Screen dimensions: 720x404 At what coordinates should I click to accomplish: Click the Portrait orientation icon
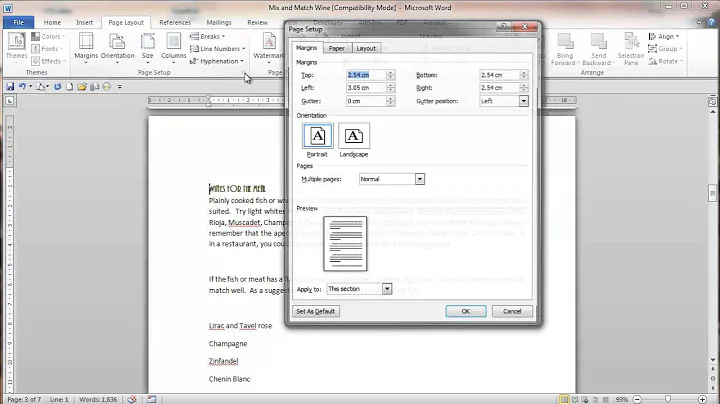317,136
